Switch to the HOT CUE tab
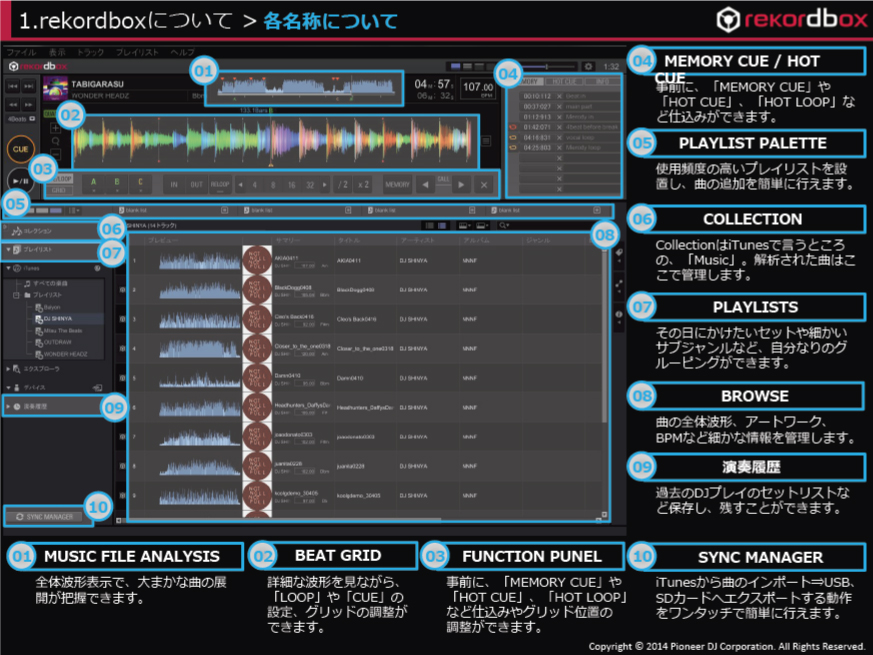 pos(565,82)
